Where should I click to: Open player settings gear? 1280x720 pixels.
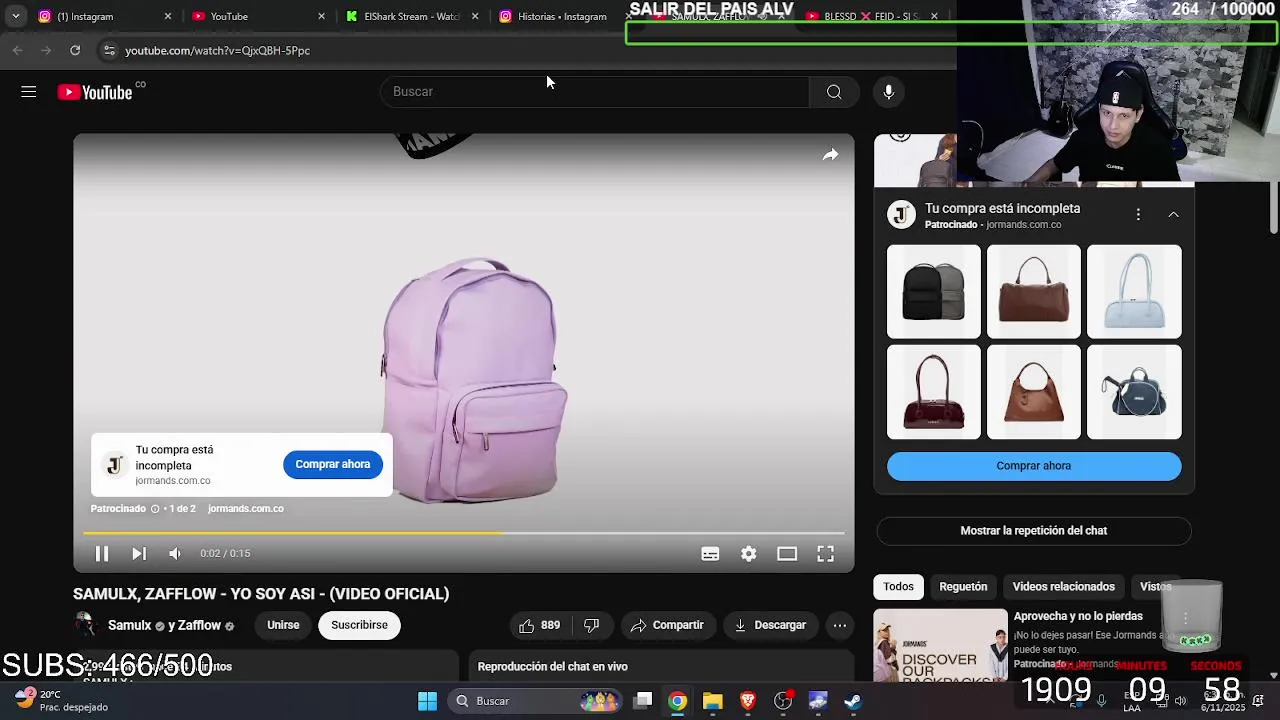point(748,554)
